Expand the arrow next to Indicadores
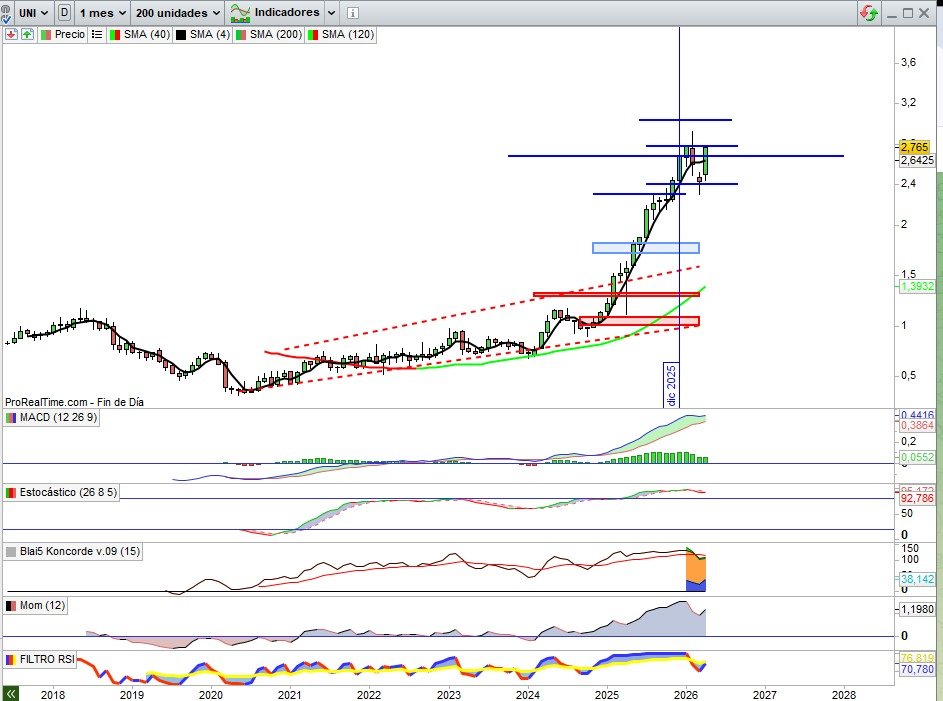 [331, 13]
